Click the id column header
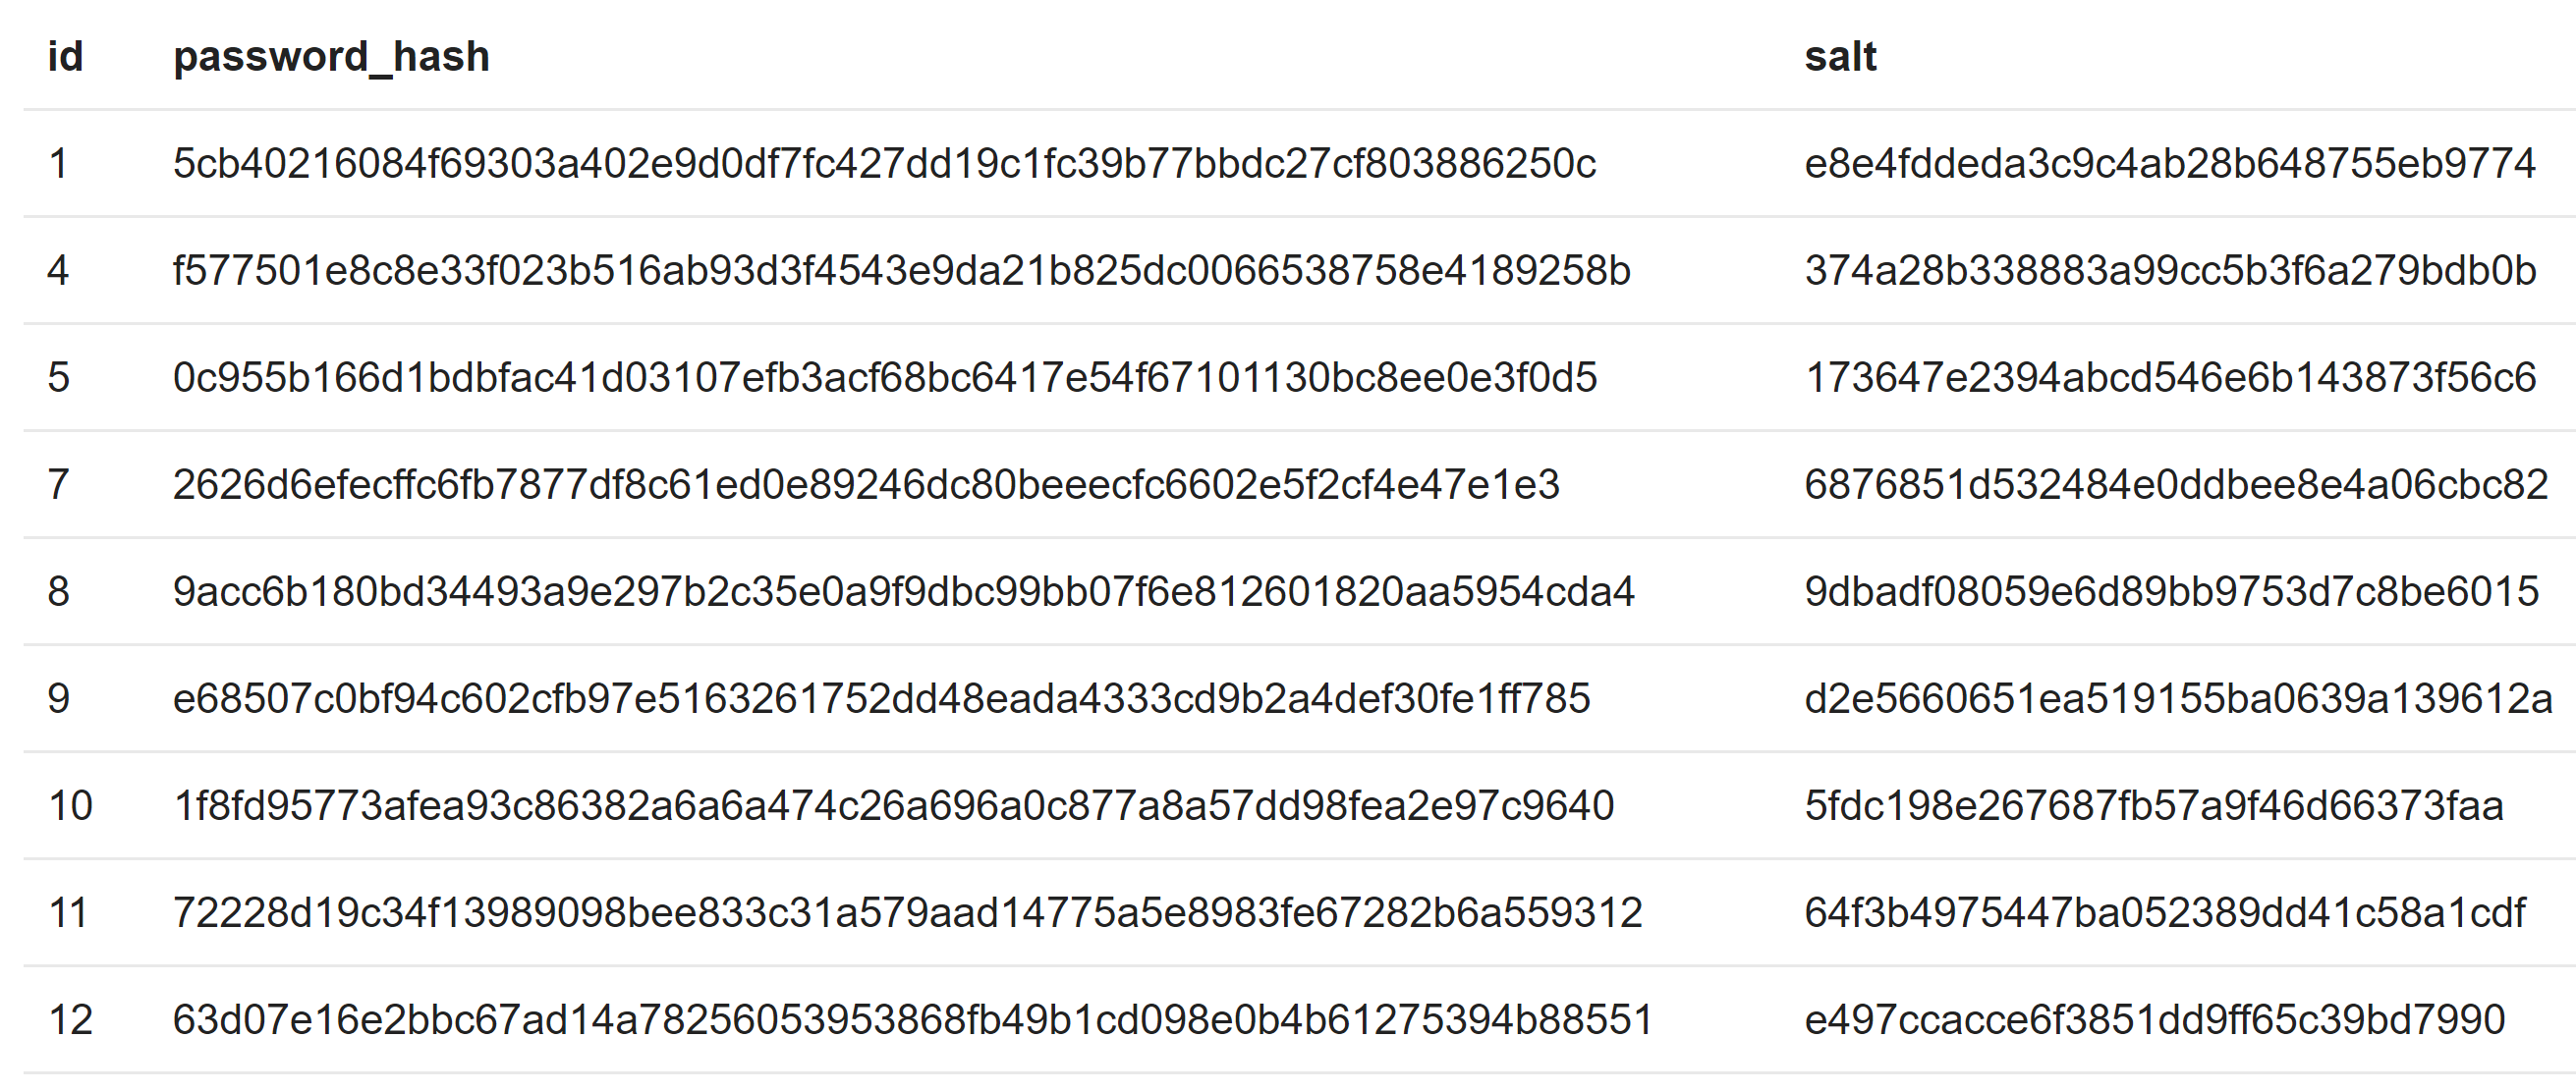The height and width of the screenshot is (1092, 2576). coord(65,57)
